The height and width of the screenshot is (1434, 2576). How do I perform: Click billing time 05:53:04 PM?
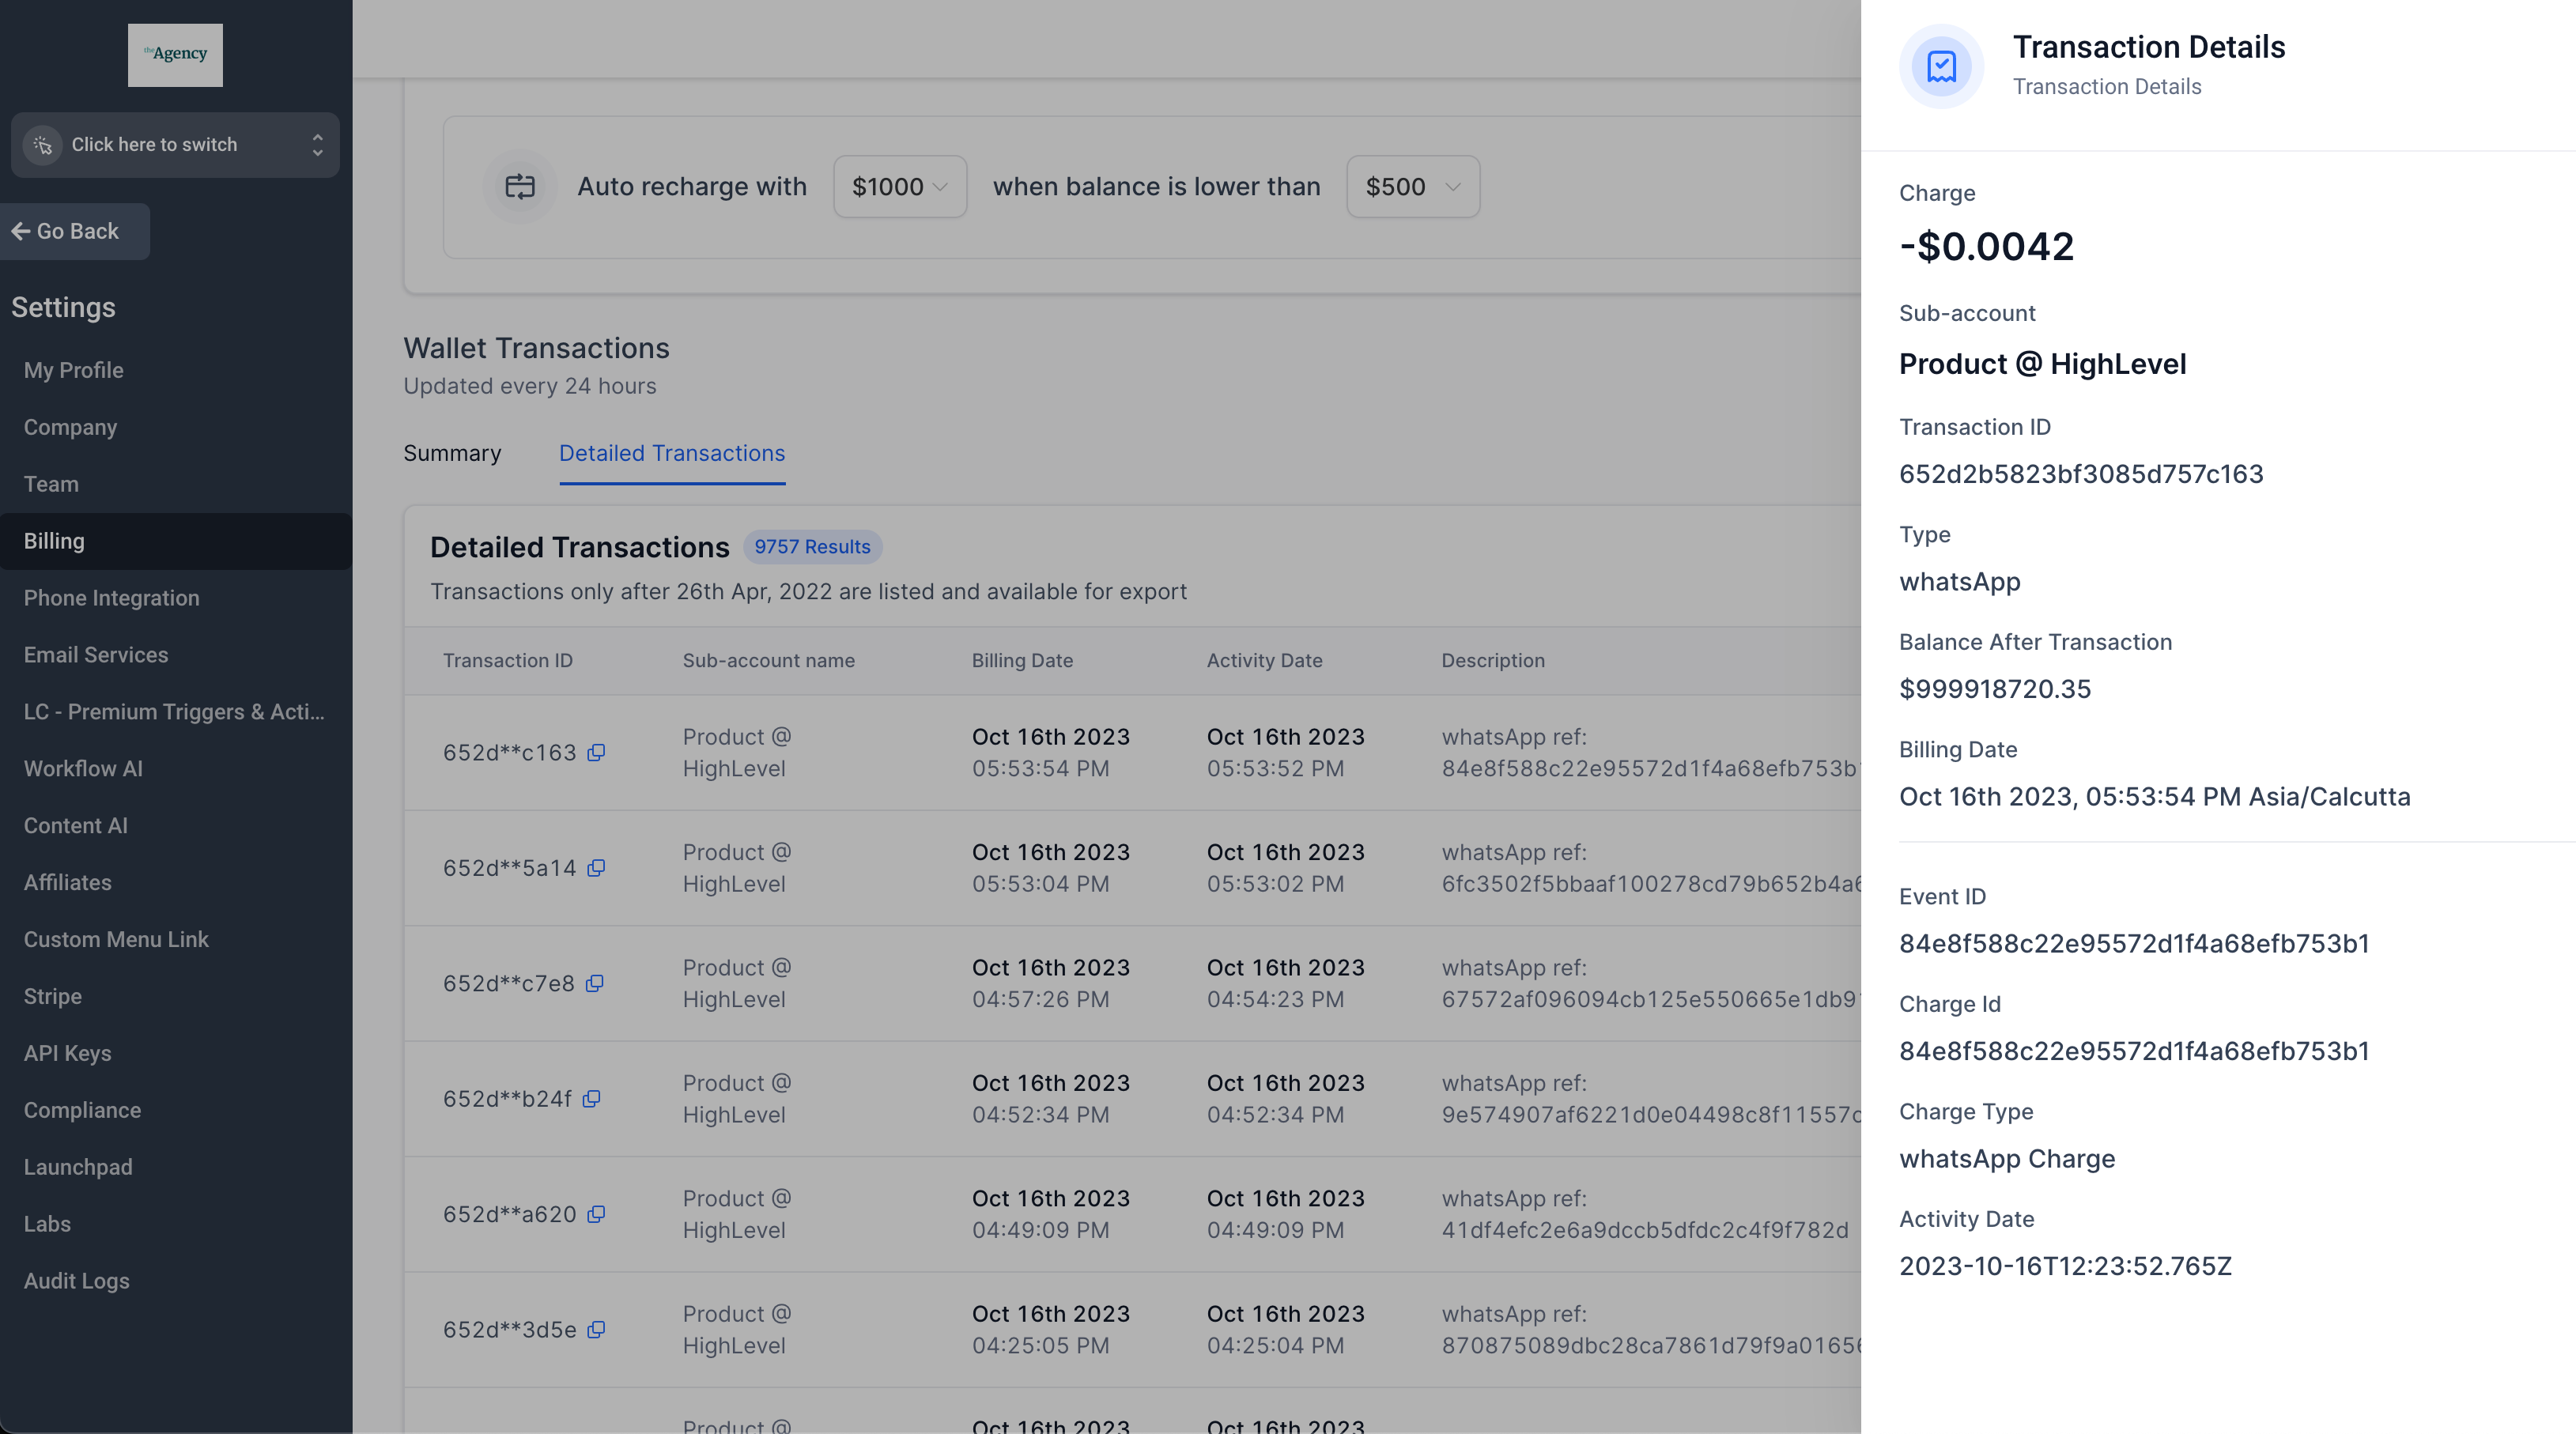tap(1041, 884)
